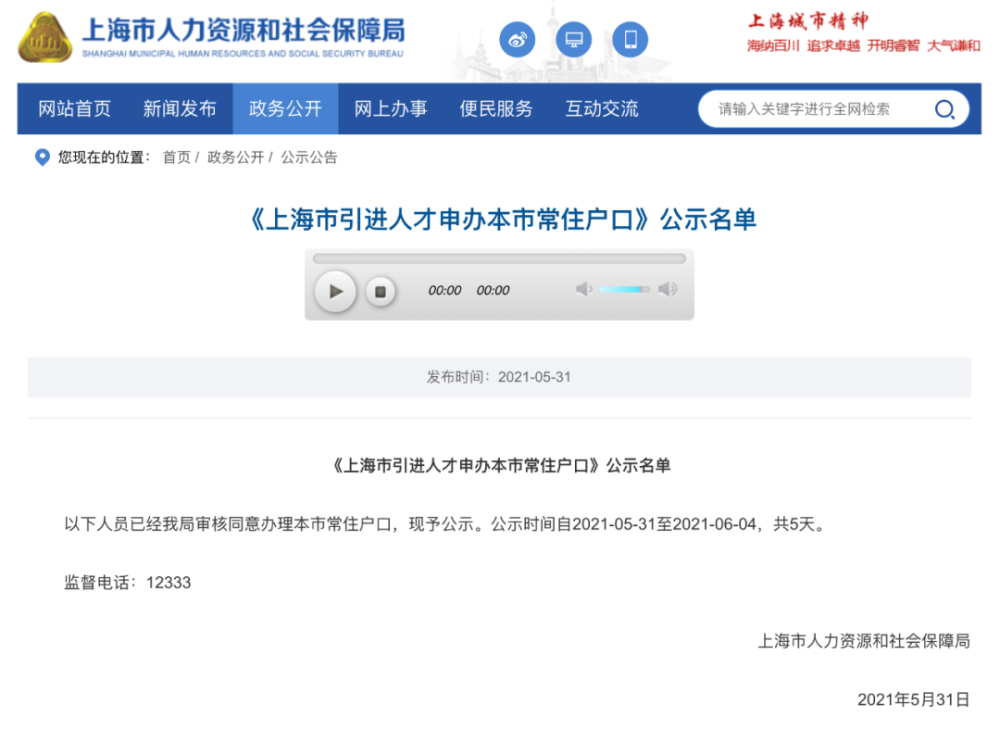Mute audio via the low-volume speaker icon
The width and height of the screenshot is (1000, 742).
(584, 289)
